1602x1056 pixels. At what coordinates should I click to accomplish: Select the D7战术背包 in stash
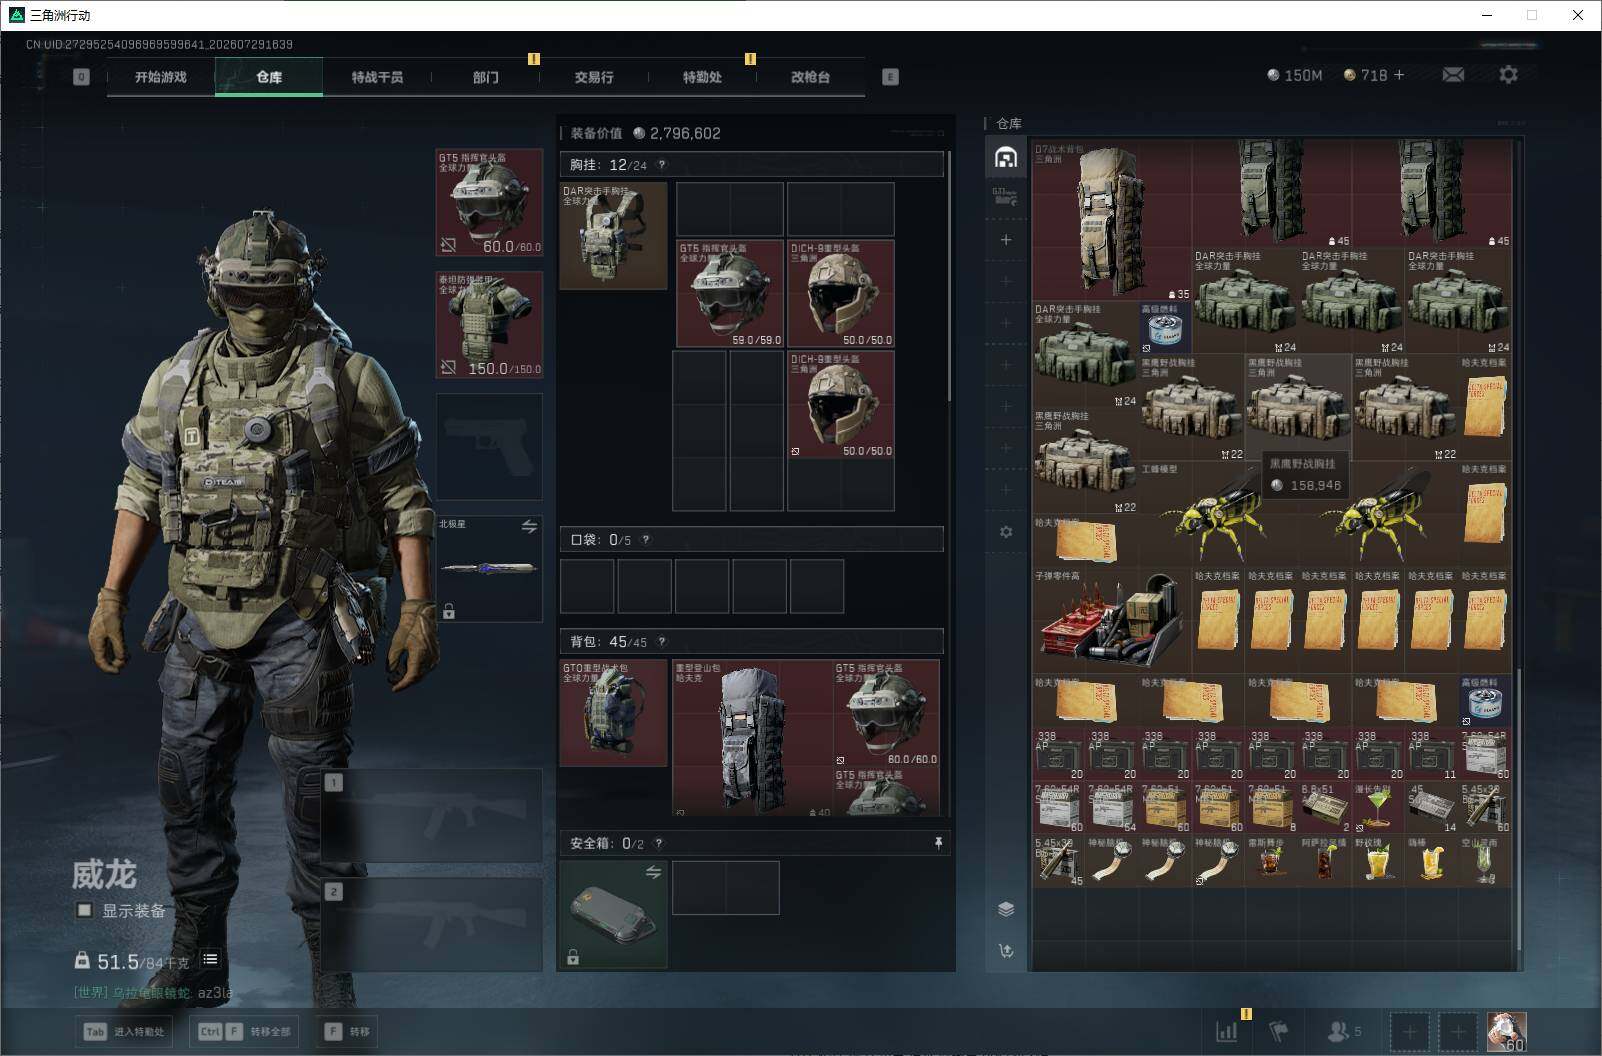coord(1112,221)
